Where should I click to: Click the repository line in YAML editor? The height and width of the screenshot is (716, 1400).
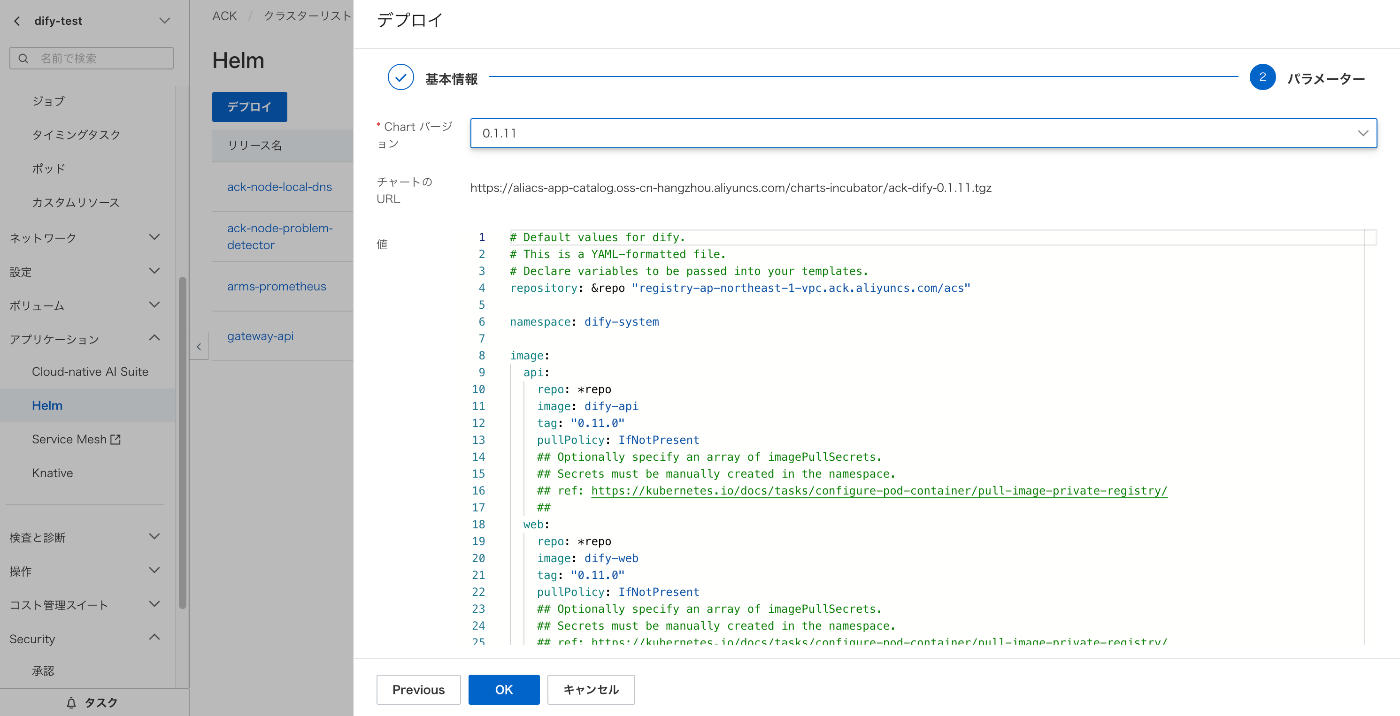pyautogui.click(x=740, y=288)
